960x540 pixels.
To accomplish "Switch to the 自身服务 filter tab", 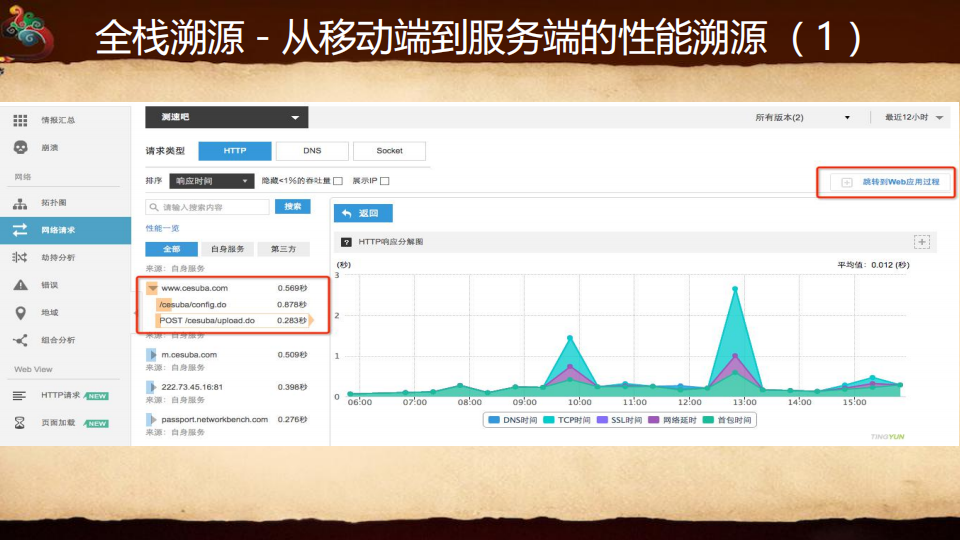I will (227, 249).
